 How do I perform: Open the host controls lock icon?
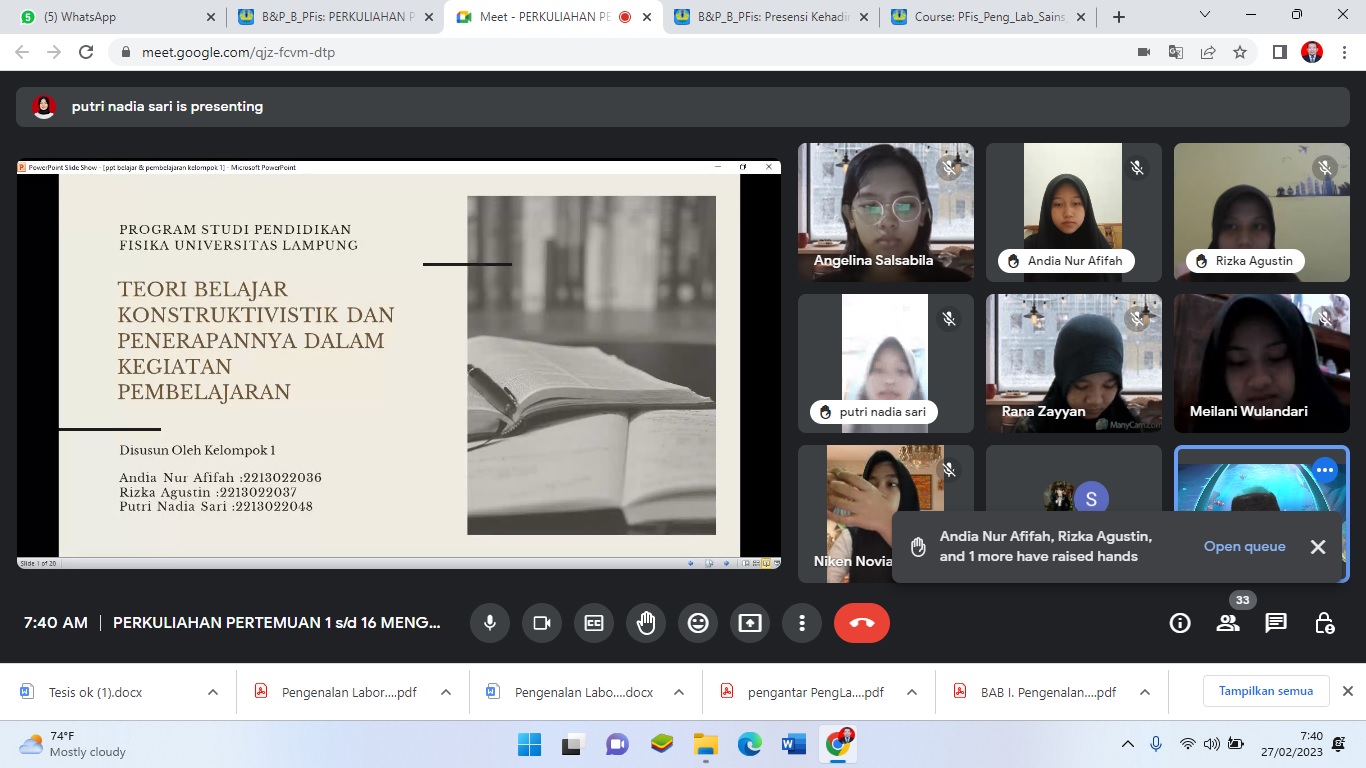click(x=1324, y=623)
